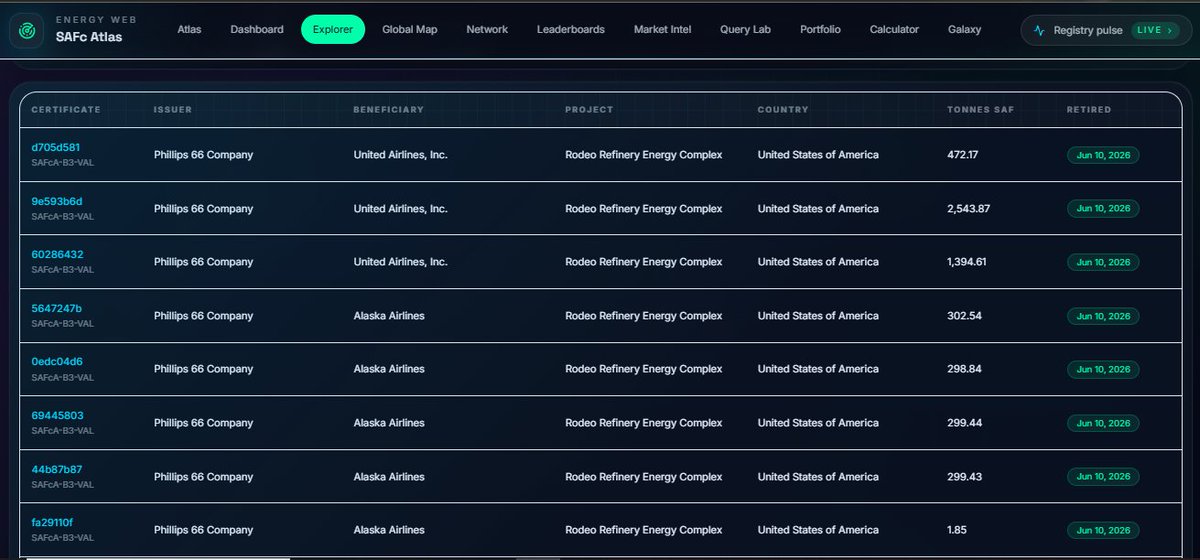The image size is (1200, 560).
Task: Click the PROJECT column header
Action: coord(589,109)
